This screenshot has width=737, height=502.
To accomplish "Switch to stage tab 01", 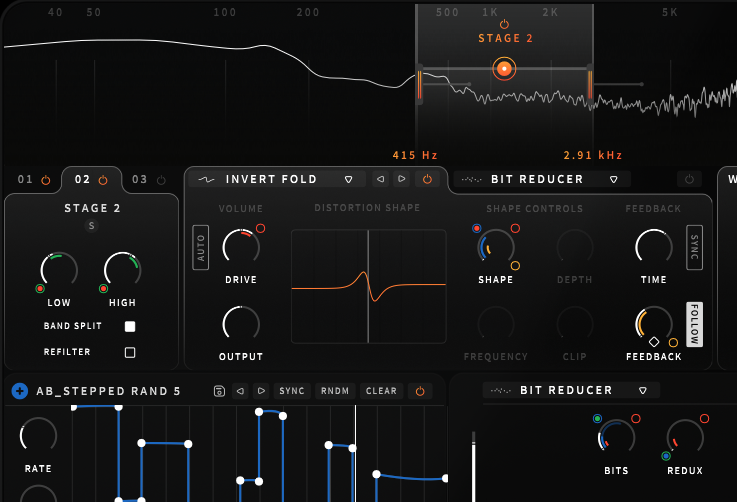I will tap(33, 180).
